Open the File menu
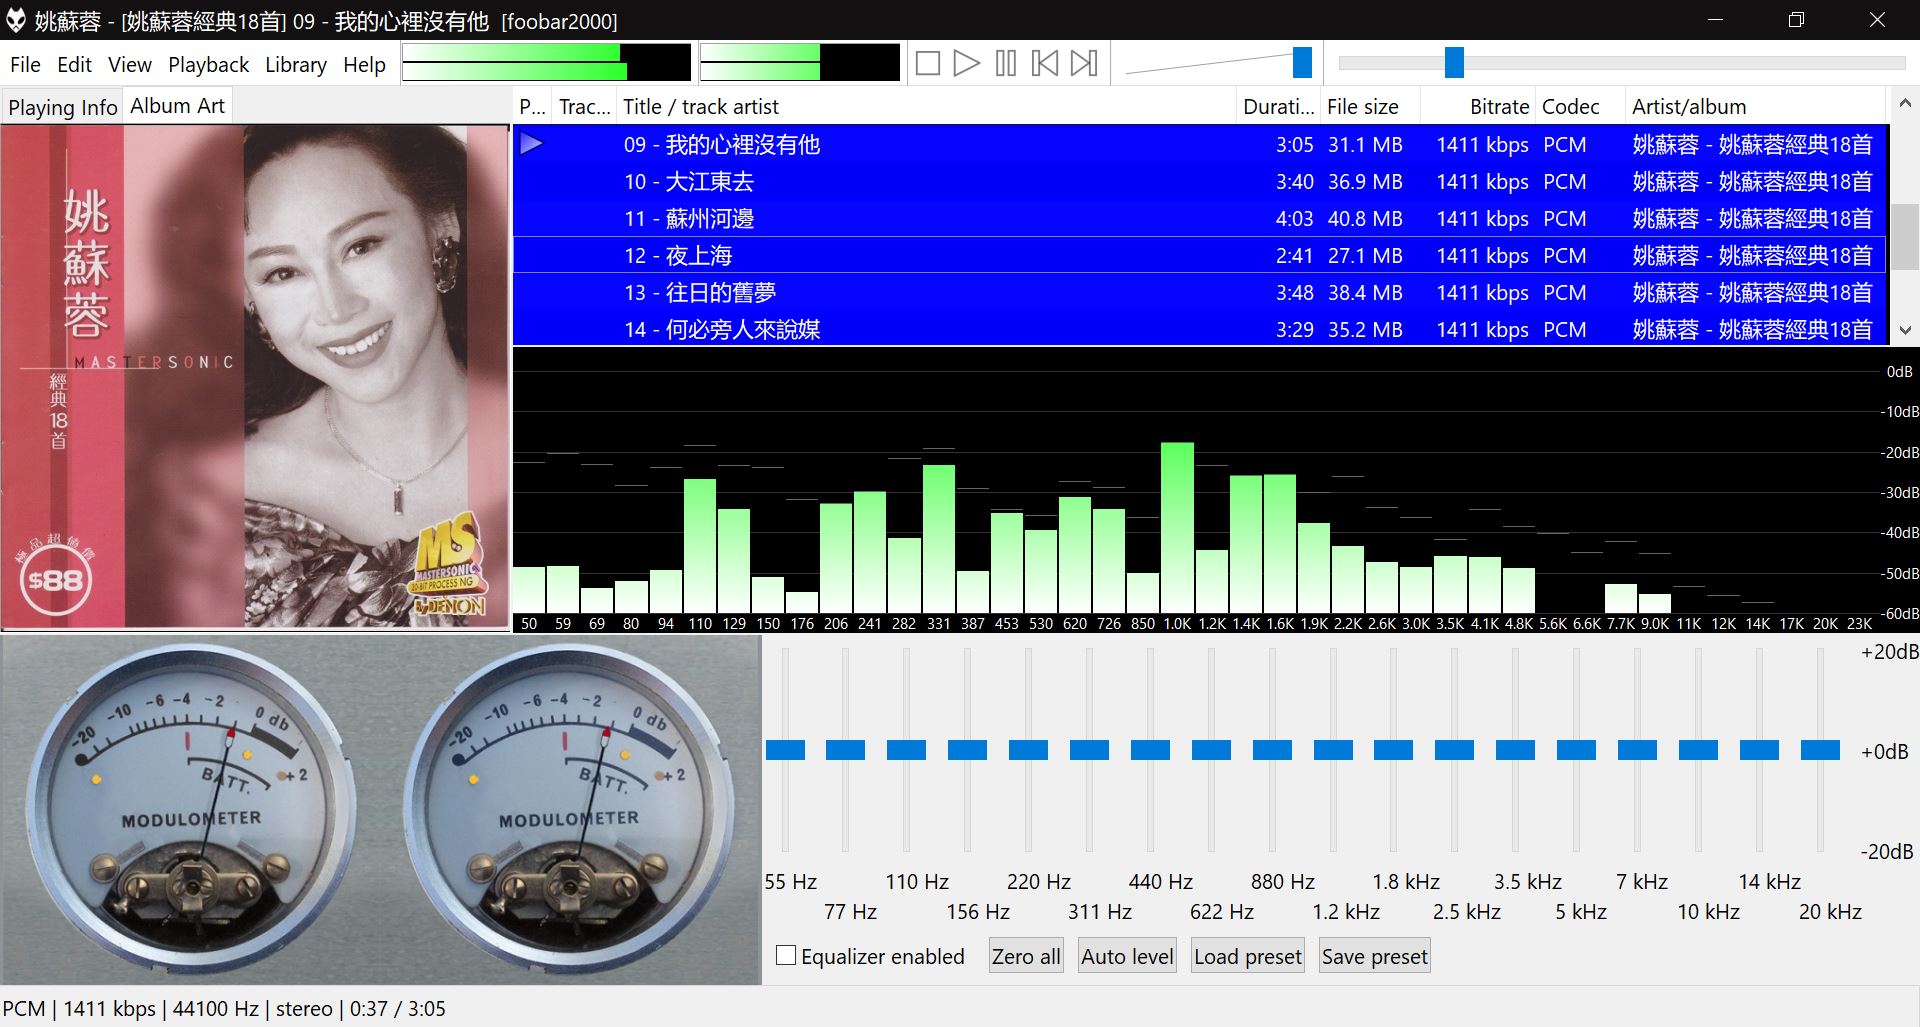This screenshot has width=1920, height=1027. click(25, 65)
